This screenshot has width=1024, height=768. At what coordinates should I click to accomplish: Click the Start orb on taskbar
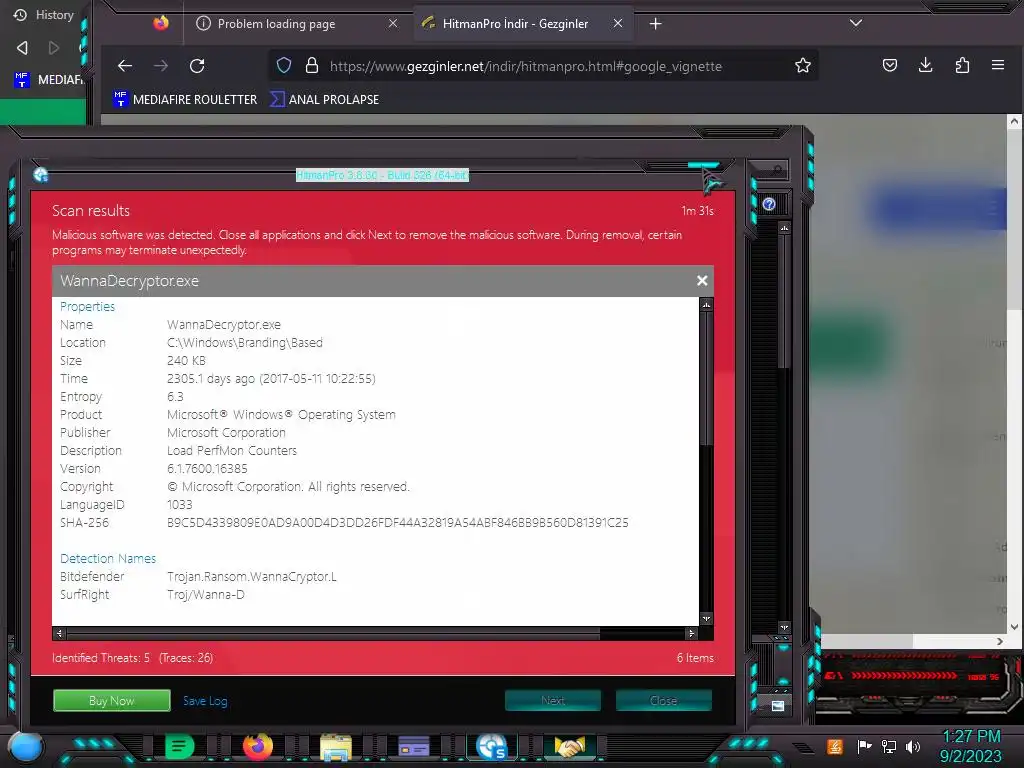coord(25,747)
